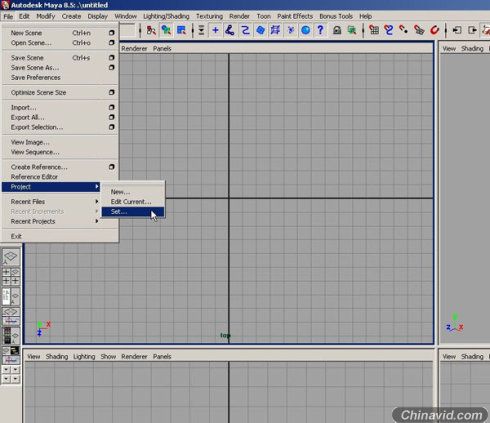The height and width of the screenshot is (423, 490).
Task: Choose New... in Project submenu
Action: coord(133,192)
